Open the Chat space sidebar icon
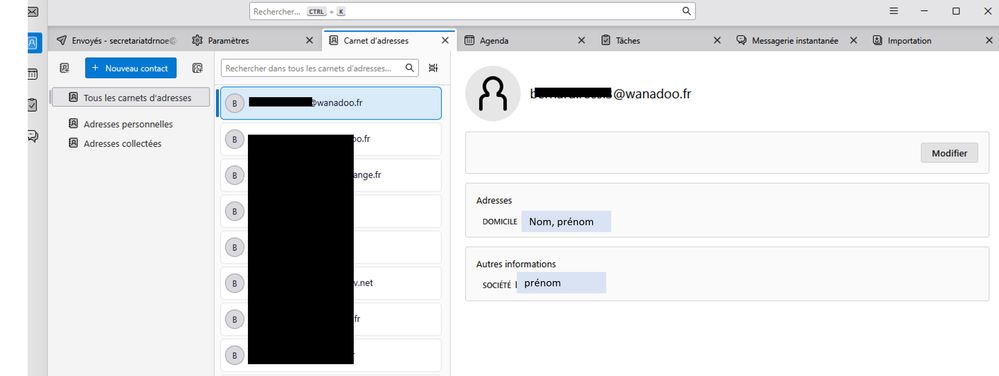Image resolution: width=999 pixels, height=376 pixels. point(32,135)
